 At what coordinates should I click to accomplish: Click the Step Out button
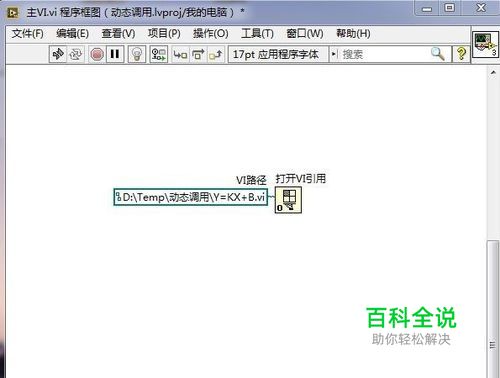(x=216, y=54)
